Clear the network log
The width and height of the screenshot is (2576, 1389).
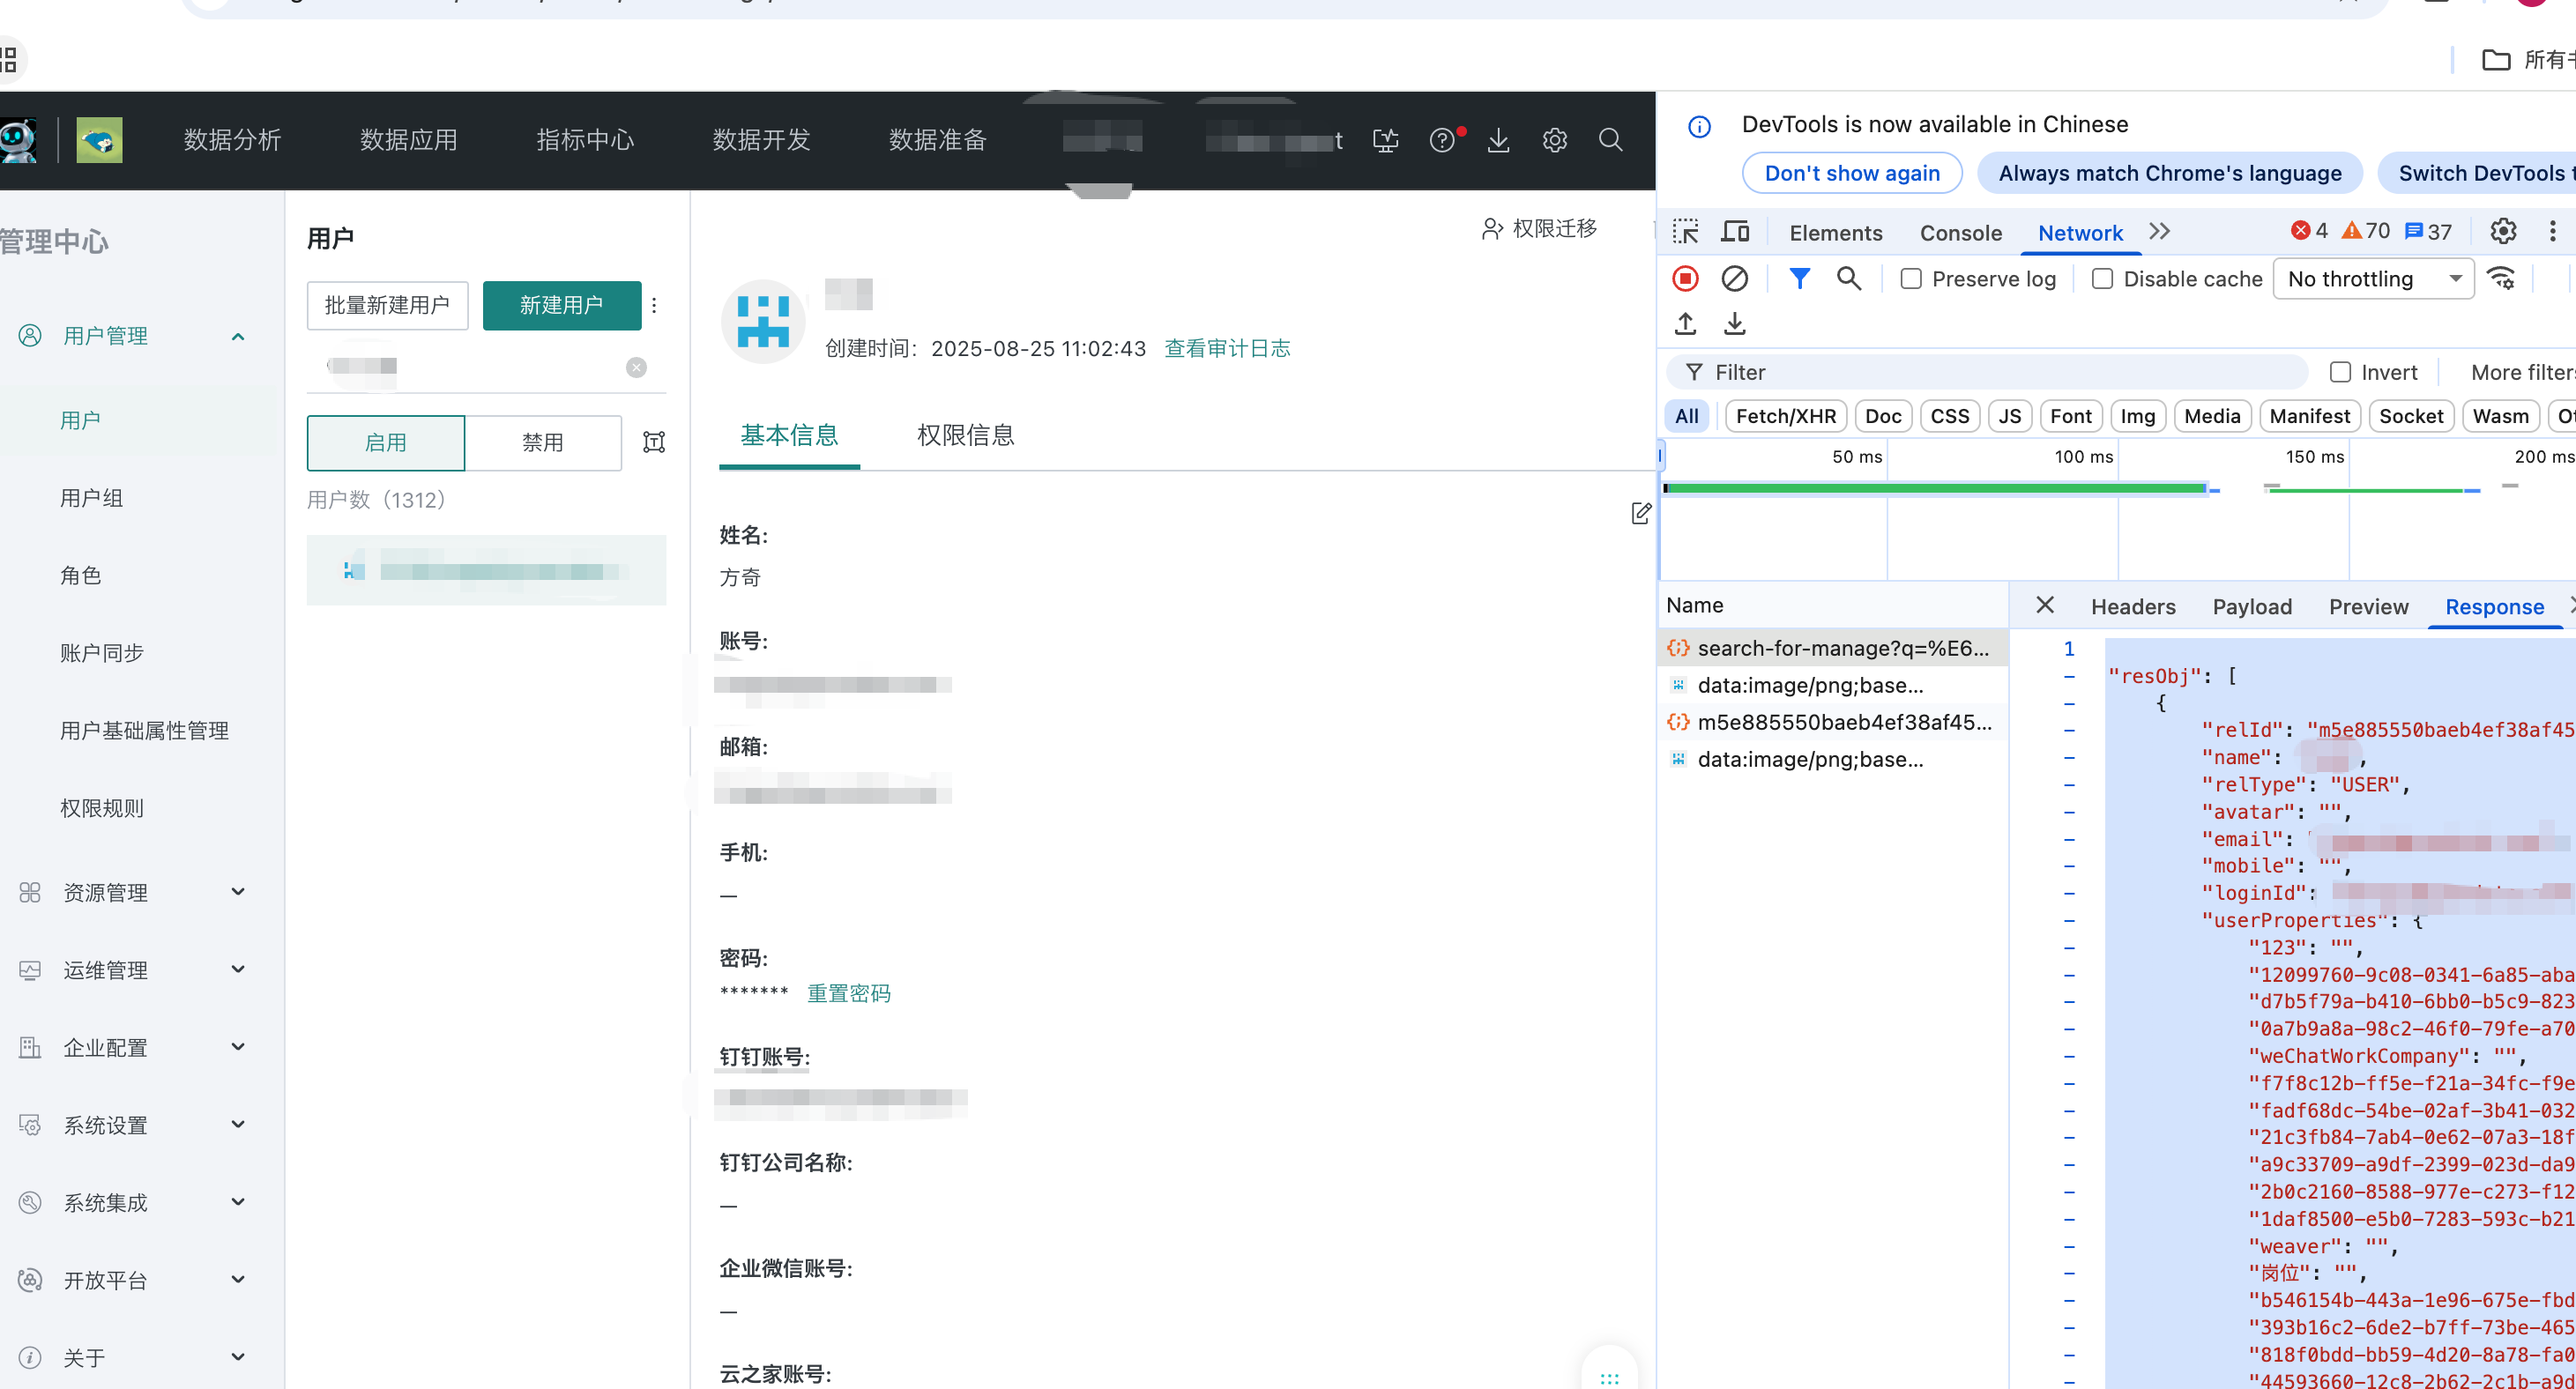[1734, 279]
